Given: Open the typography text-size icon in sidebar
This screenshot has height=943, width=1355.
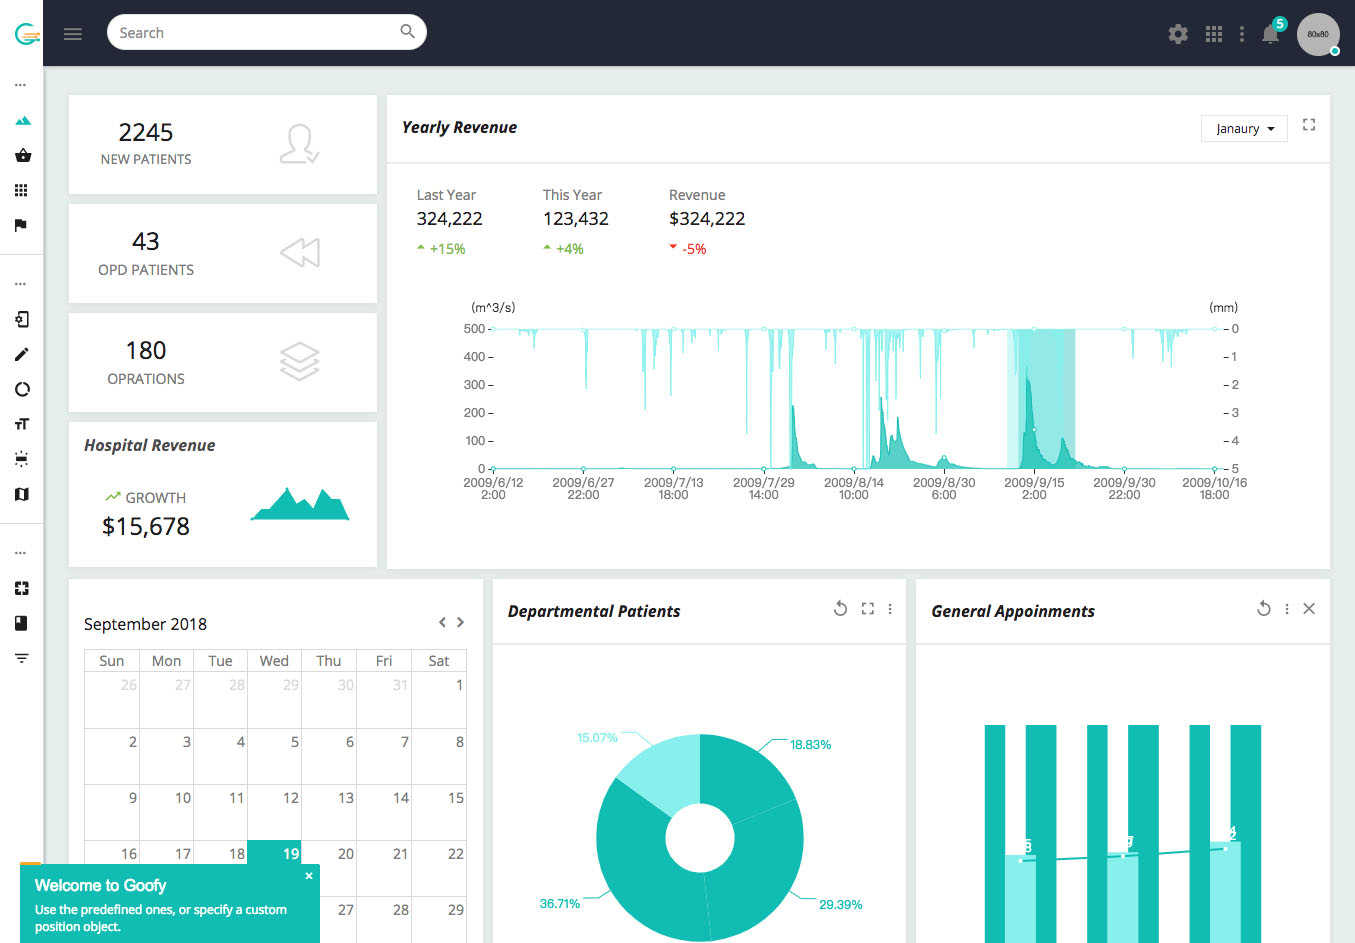Looking at the screenshot, I should 22,424.
